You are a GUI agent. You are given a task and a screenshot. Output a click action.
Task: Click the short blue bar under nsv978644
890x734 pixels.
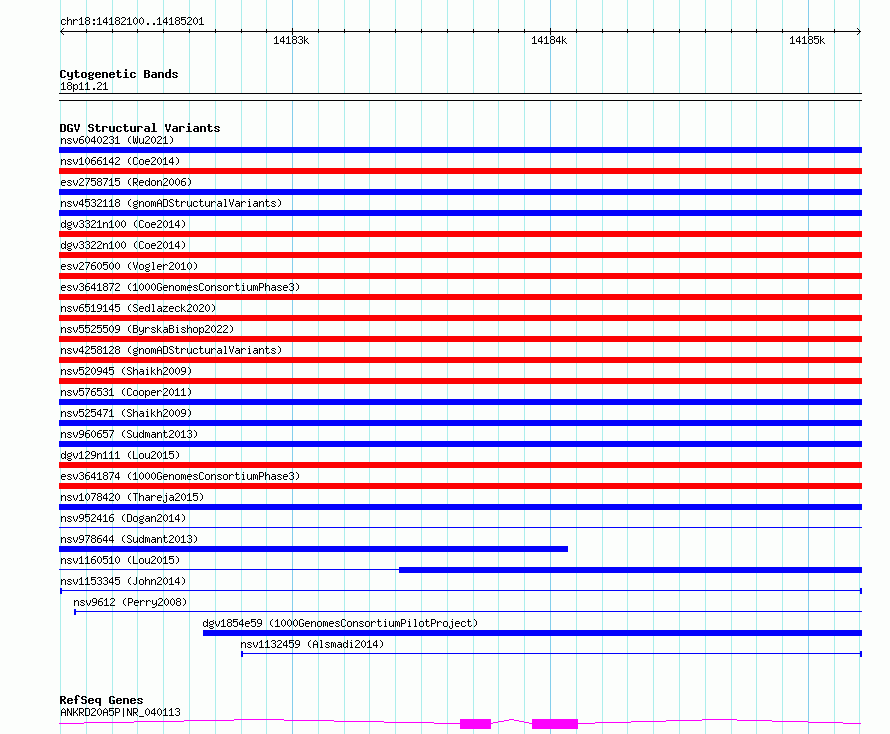coord(313,549)
